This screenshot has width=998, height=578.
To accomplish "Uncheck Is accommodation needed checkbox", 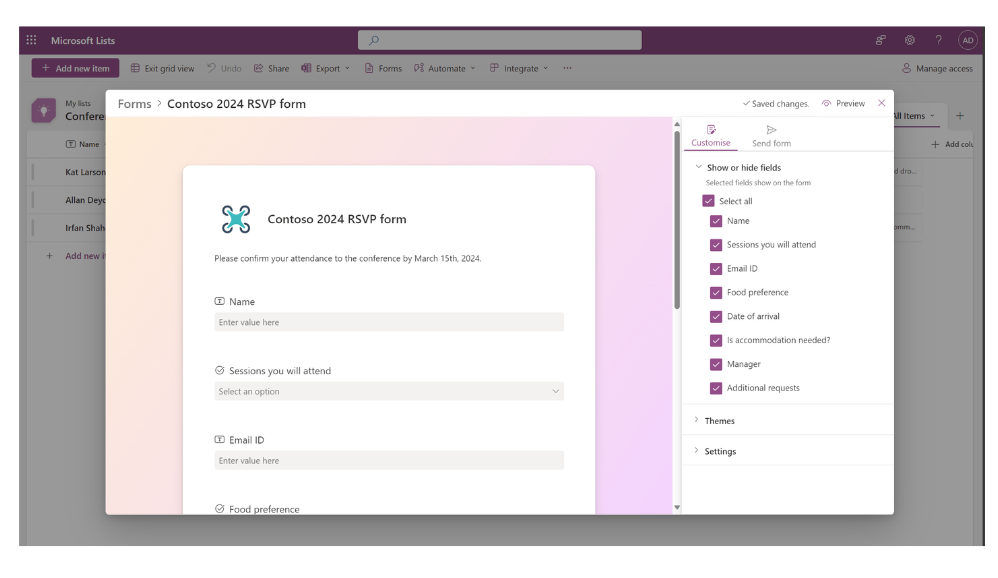I will 716,340.
